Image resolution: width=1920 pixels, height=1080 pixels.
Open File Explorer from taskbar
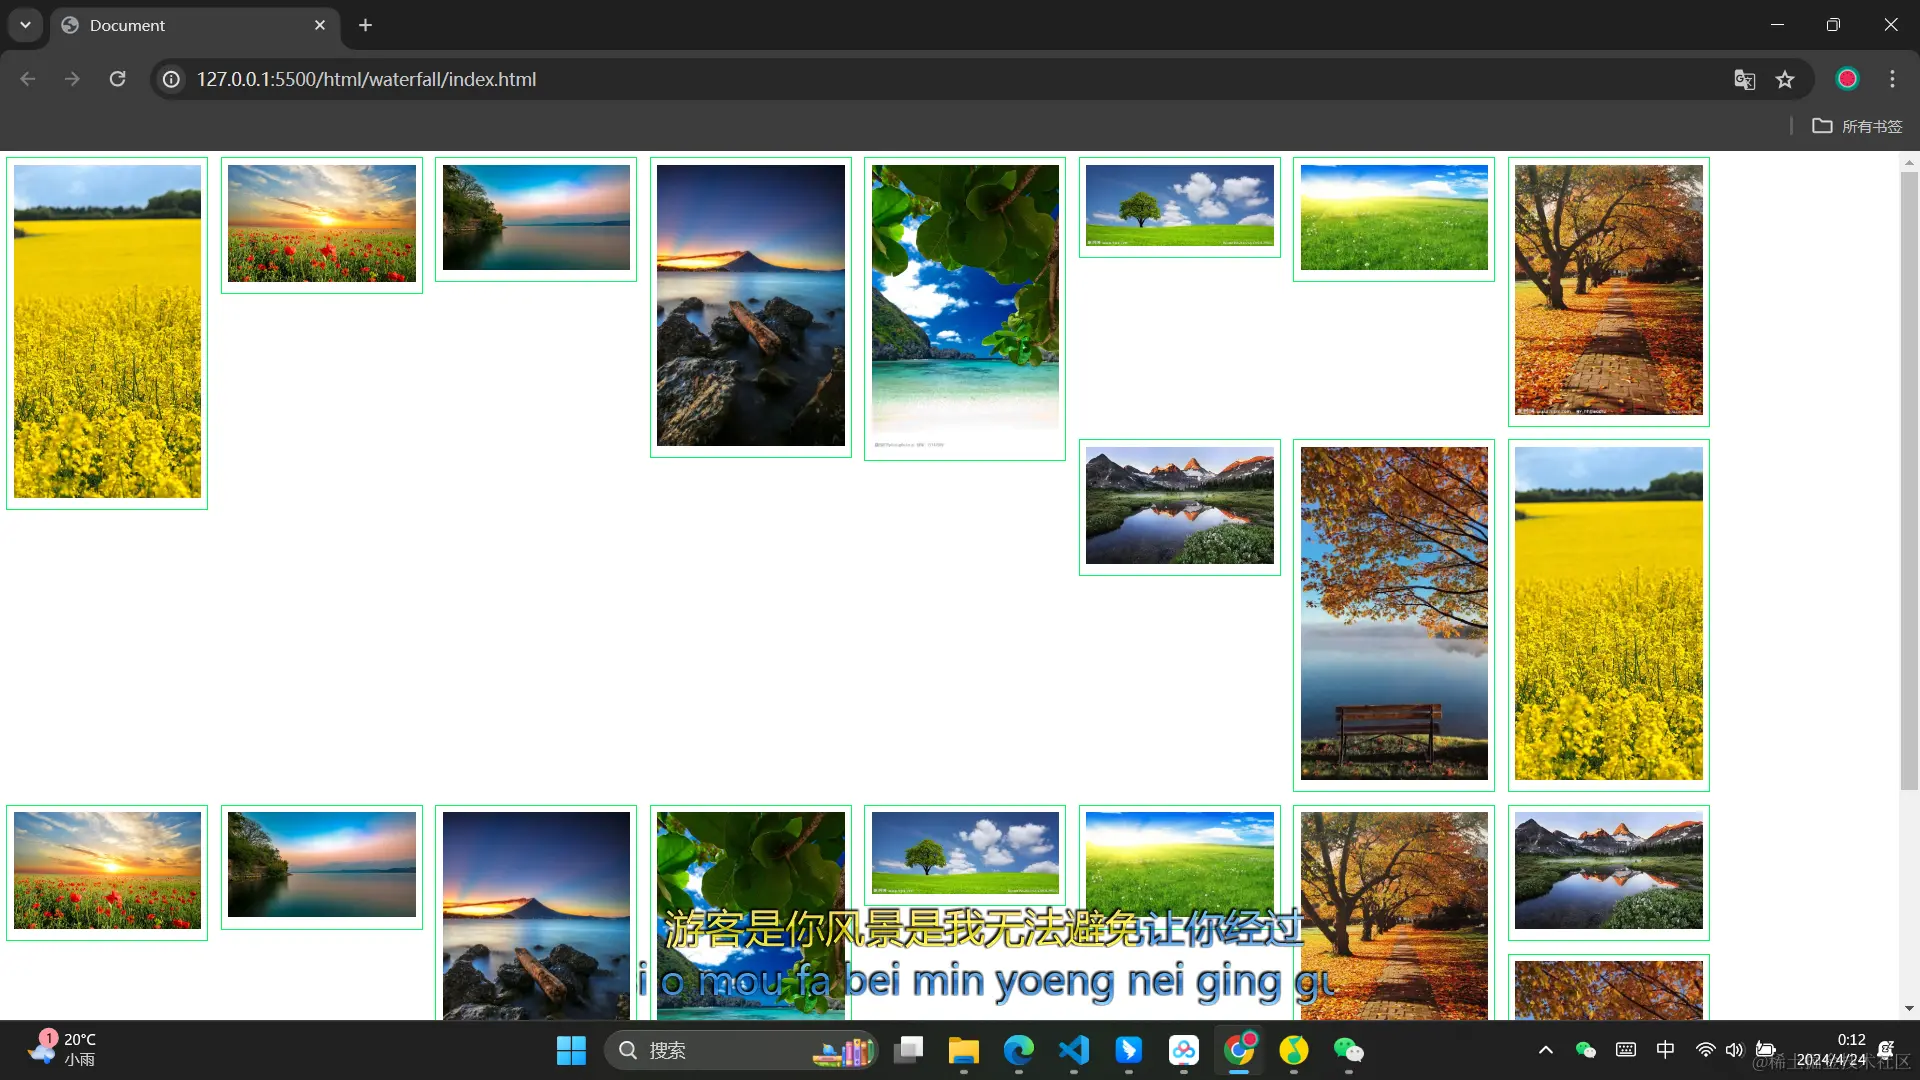point(963,1050)
